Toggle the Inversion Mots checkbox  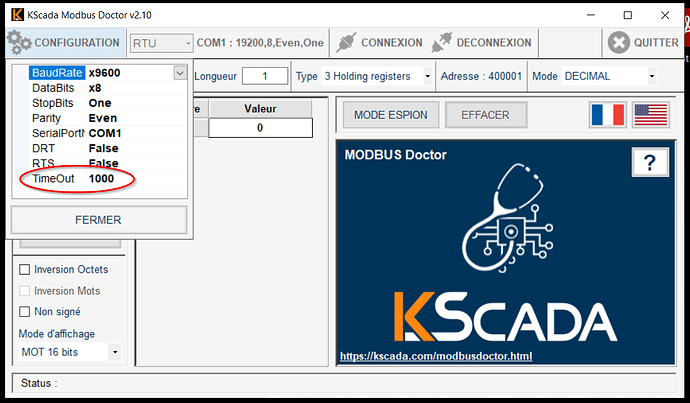click(x=25, y=291)
